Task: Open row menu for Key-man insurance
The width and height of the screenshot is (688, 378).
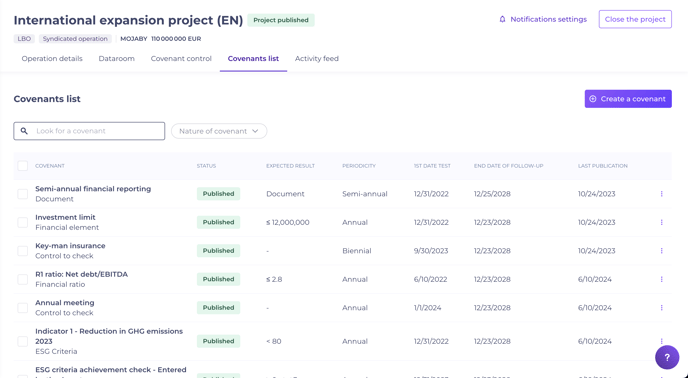Action: [661, 251]
